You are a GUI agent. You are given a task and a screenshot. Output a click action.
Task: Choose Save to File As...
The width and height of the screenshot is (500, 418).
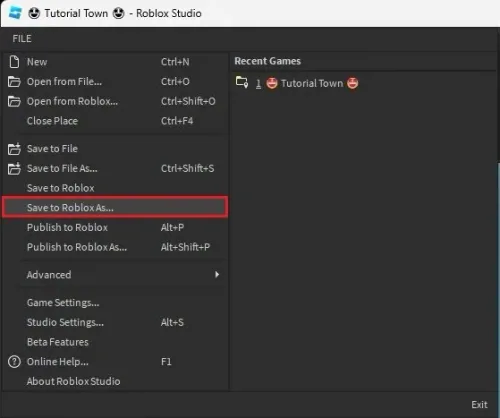click(115, 168)
